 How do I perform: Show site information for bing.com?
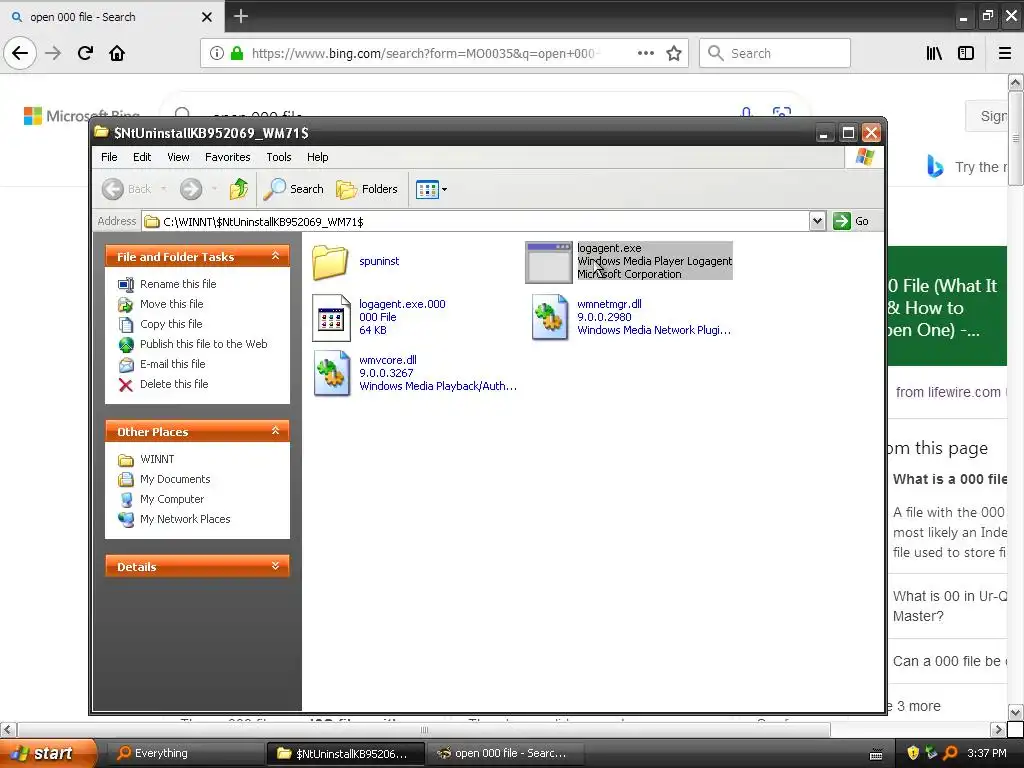click(216, 53)
